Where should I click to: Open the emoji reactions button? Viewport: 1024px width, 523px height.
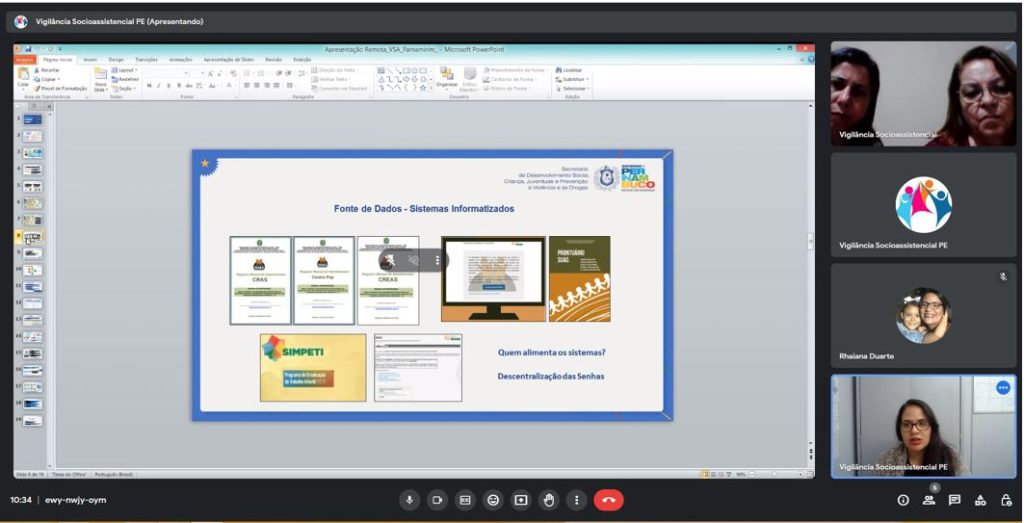click(x=492, y=500)
